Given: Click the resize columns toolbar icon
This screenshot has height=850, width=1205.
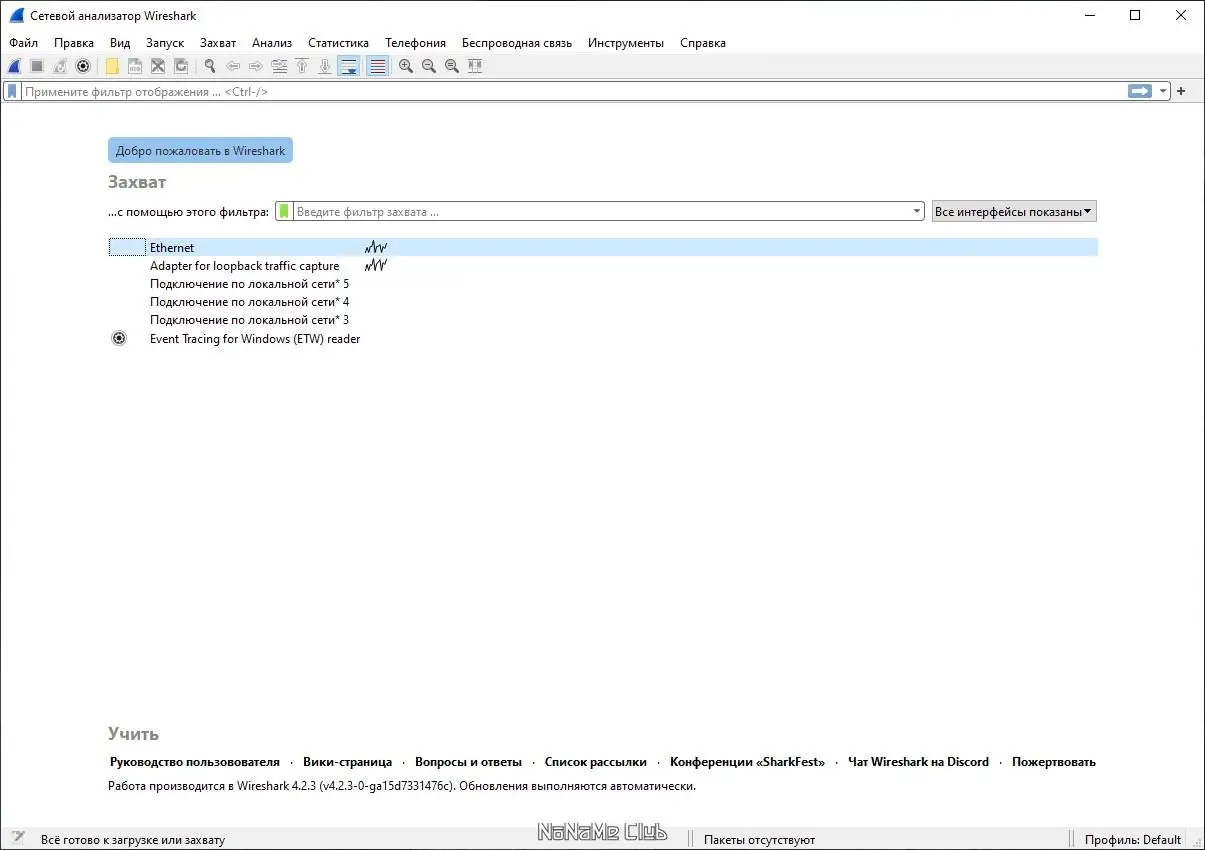Looking at the screenshot, I should tap(475, 66).
